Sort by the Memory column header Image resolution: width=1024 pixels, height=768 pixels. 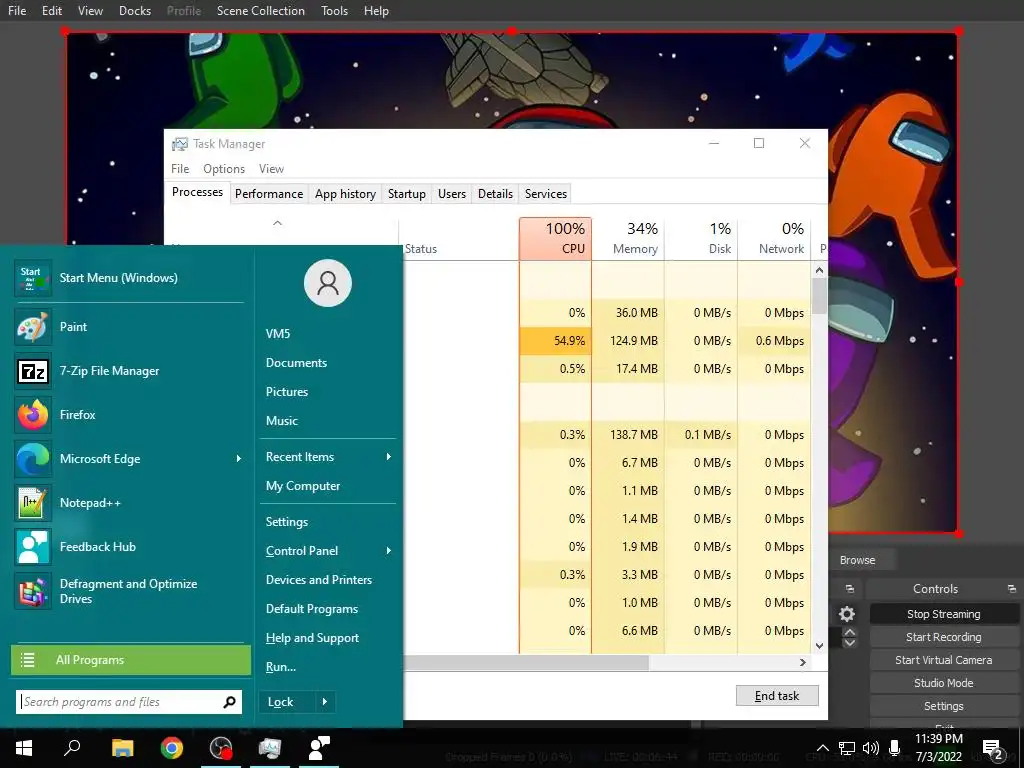(628, 238)
